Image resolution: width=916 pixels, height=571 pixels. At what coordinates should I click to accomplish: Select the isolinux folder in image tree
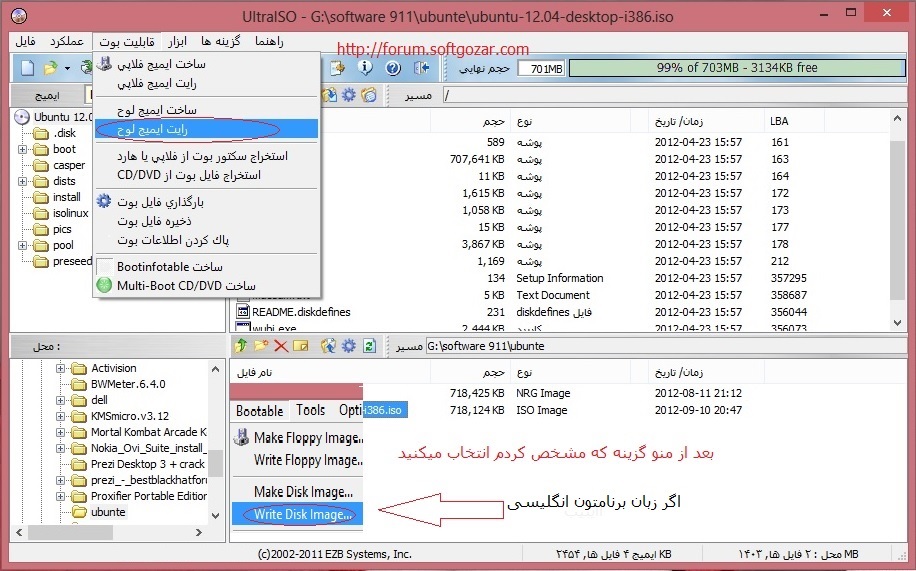tap(71, 213)
